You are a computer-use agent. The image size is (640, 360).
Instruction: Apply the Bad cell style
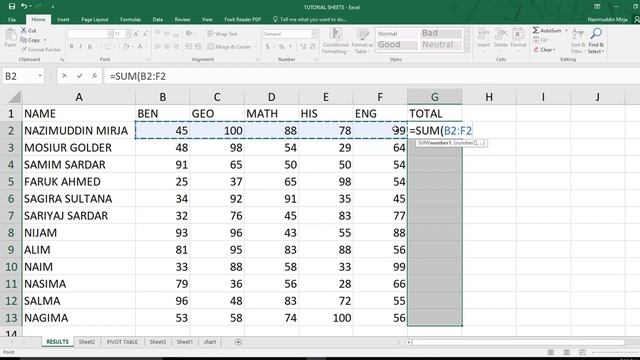click(x=441, y=33)
